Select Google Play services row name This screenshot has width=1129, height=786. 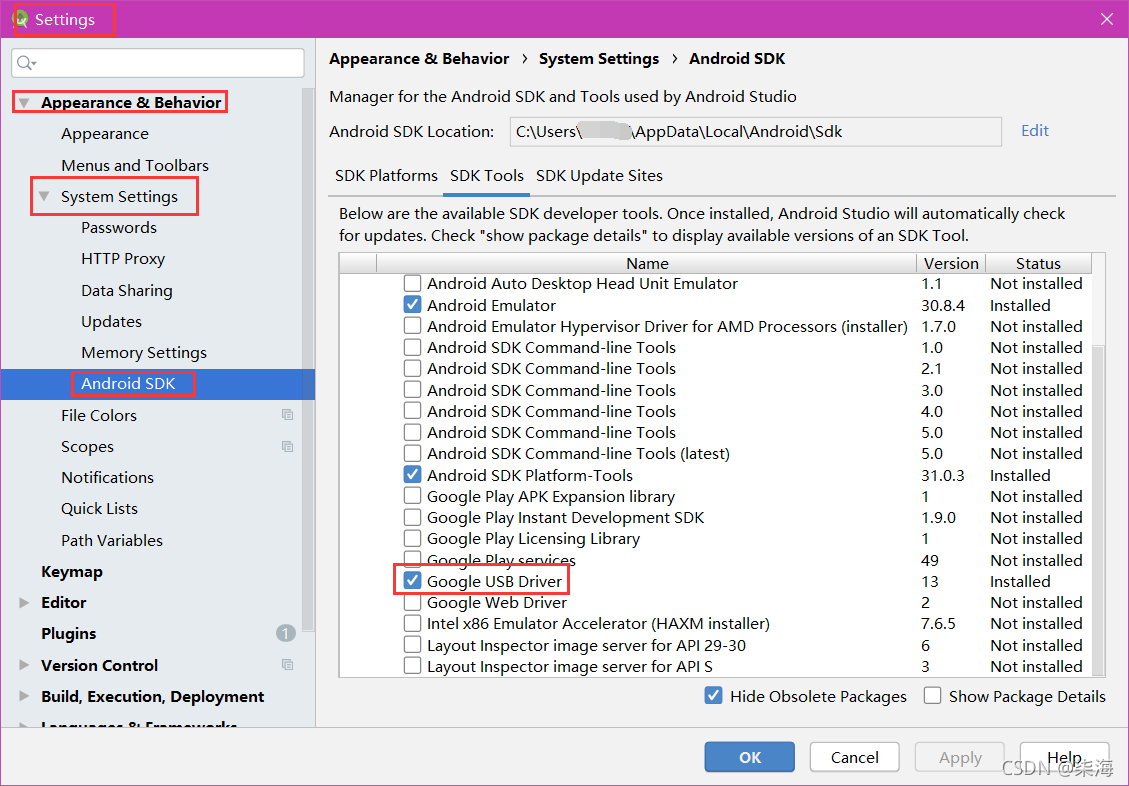point(501,560)
